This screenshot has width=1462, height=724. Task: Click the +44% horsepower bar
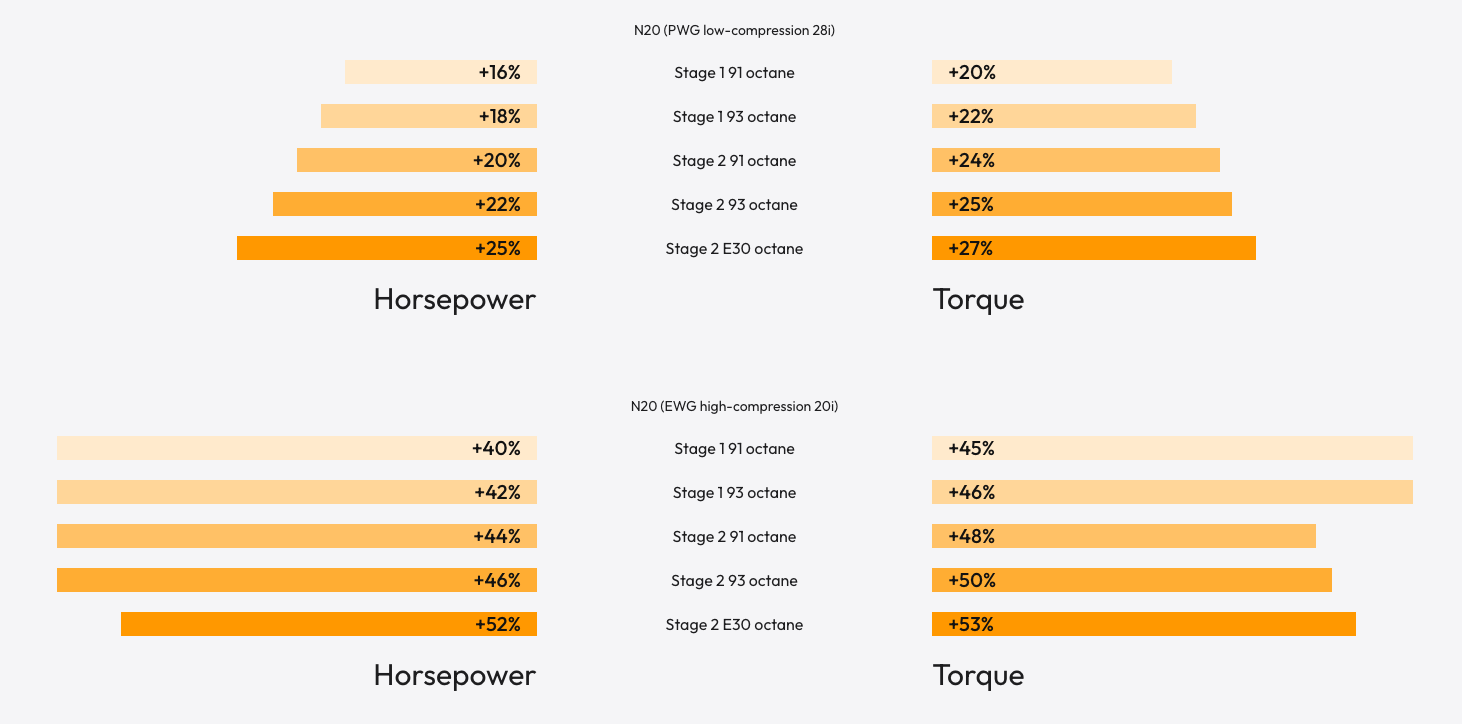297,536
